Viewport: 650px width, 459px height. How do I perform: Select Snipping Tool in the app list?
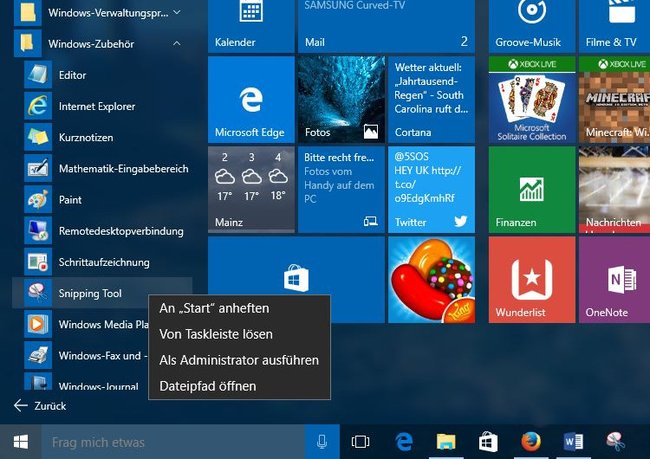tap(102, 293)
